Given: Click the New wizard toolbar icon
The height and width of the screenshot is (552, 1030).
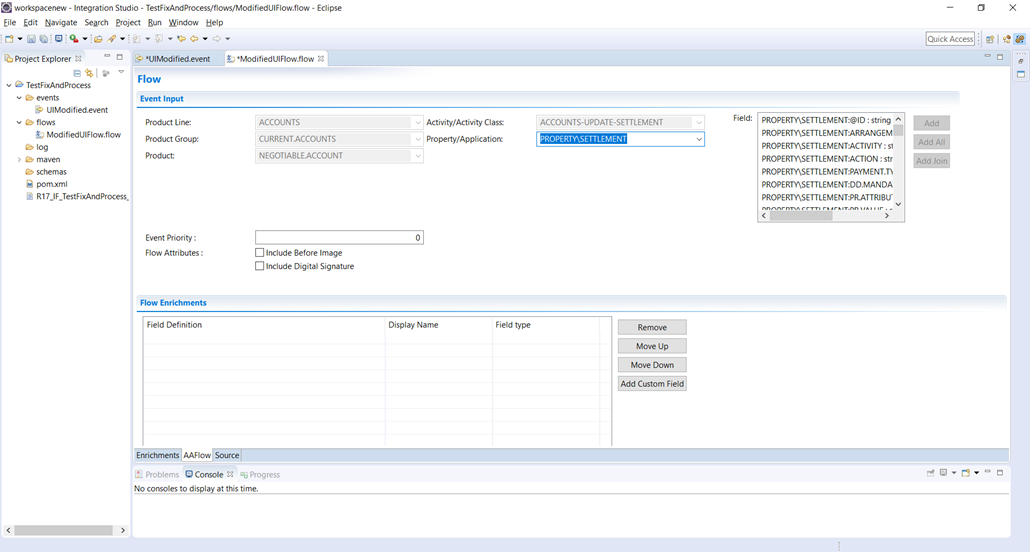Looking at the screenshot, I should 9,39.
